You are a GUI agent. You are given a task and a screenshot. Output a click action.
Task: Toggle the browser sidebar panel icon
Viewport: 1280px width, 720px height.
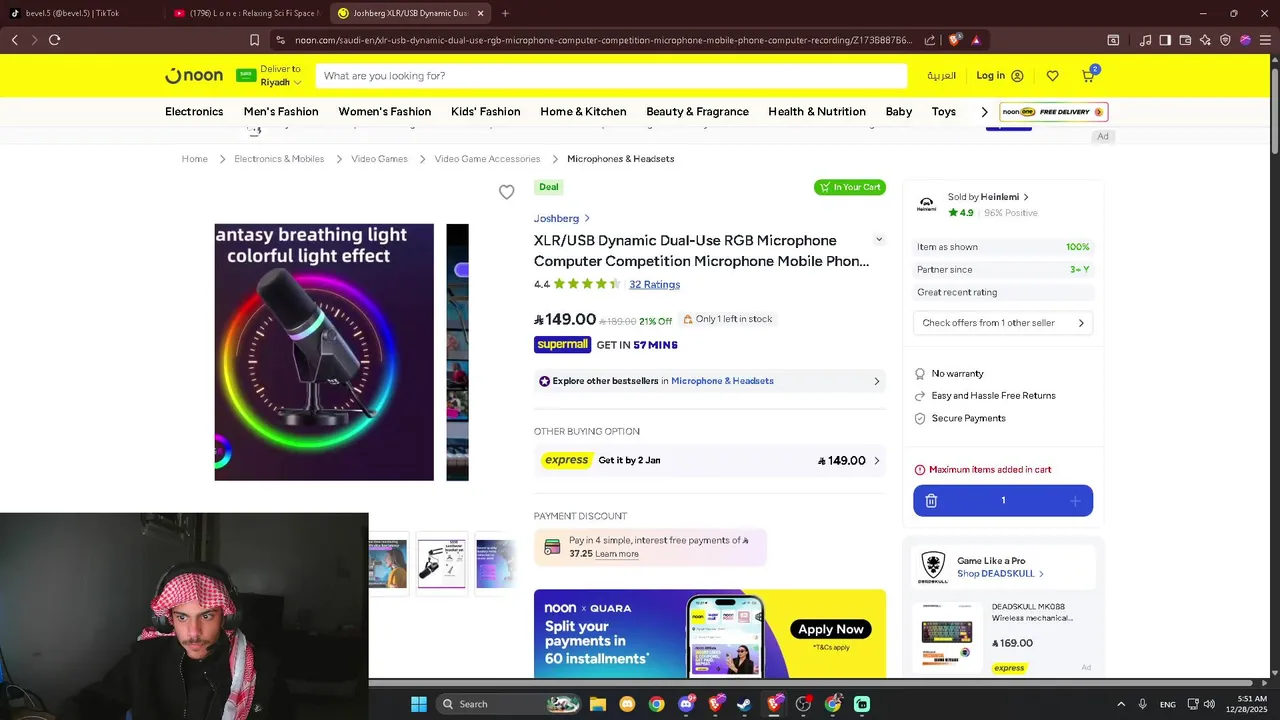1165,40
